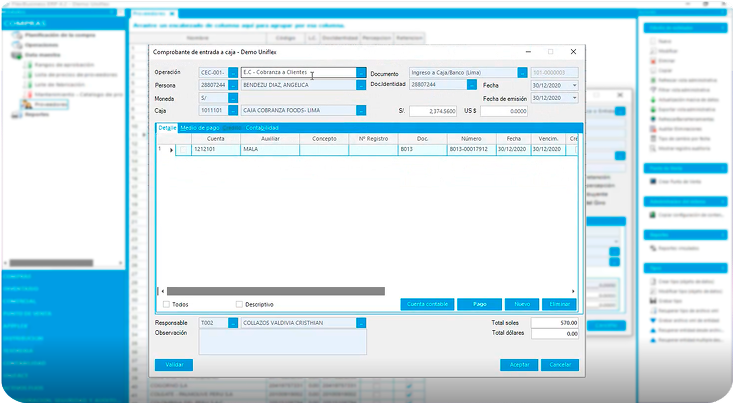Screen dimensions: 735x403
Task: Enable the Todos checkbox
Action: pos(166,304)
